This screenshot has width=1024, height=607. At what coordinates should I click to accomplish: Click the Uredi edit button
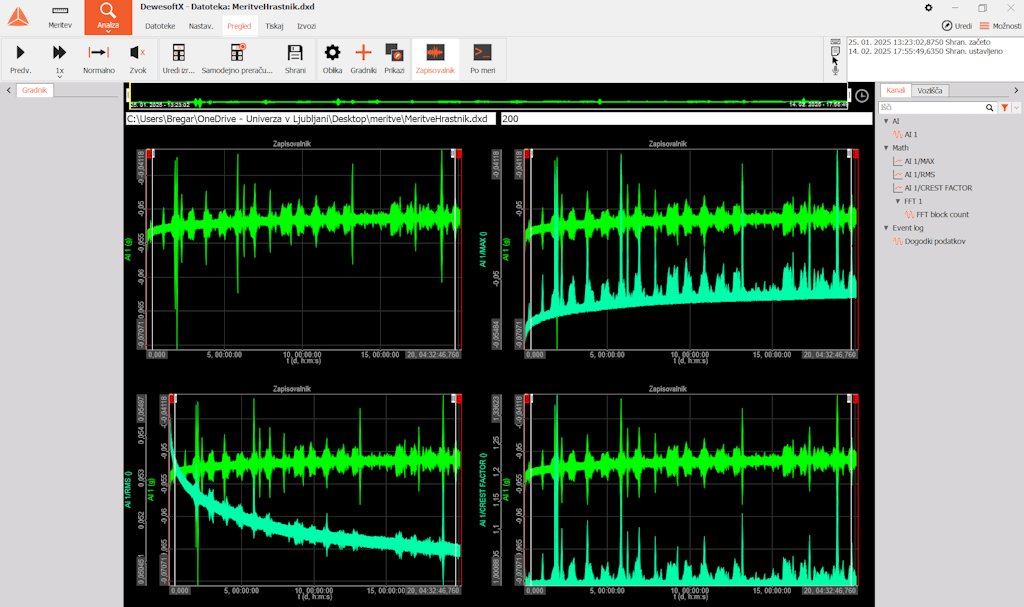tap(957, 25)
